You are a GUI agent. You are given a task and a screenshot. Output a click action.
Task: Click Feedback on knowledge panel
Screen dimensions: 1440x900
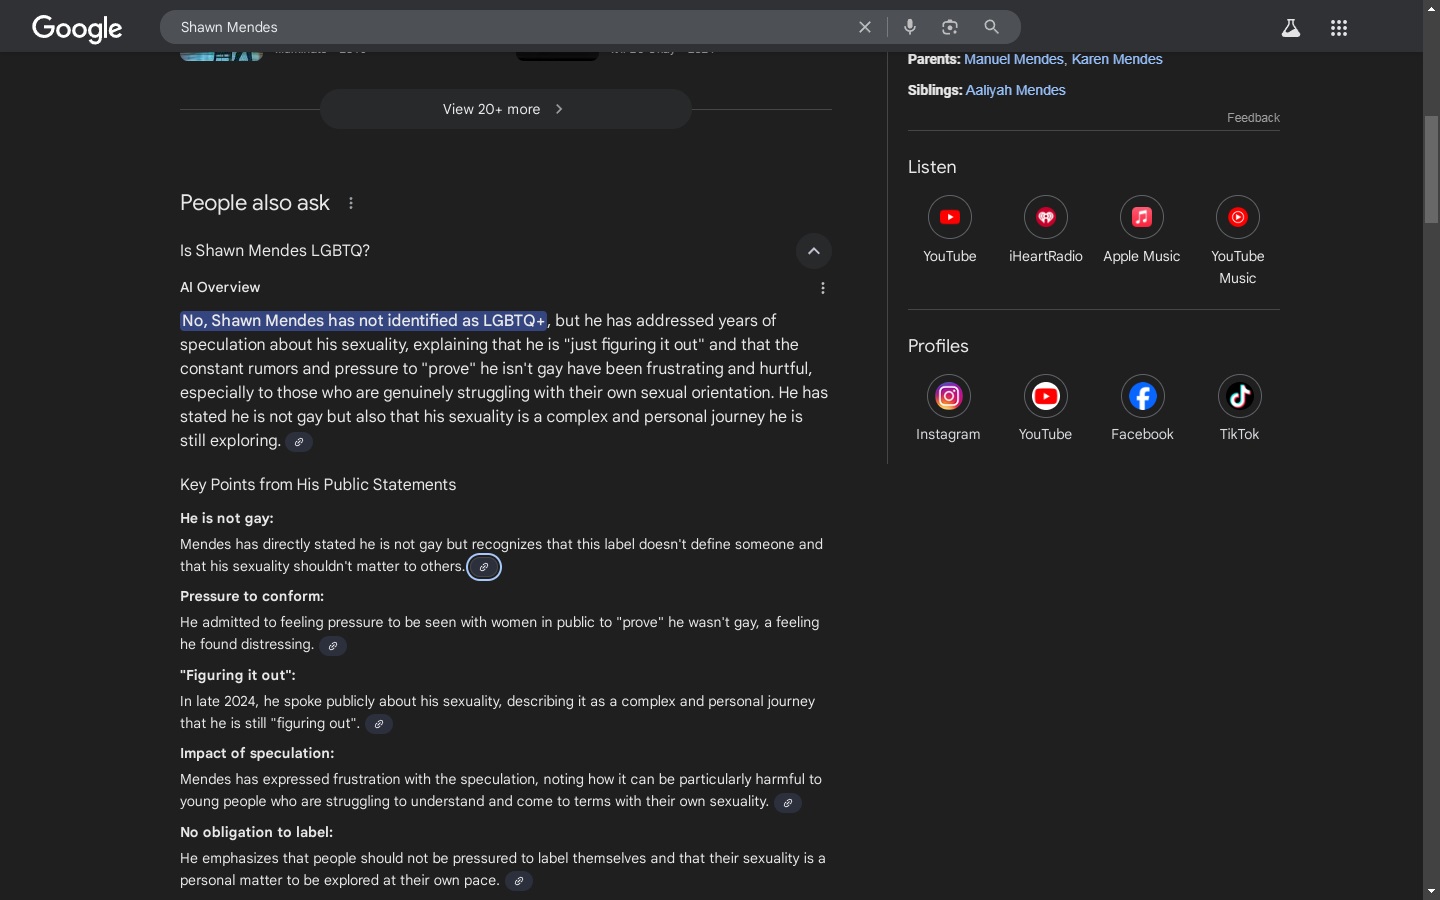pyautogui.click(x=1253, y=118)
